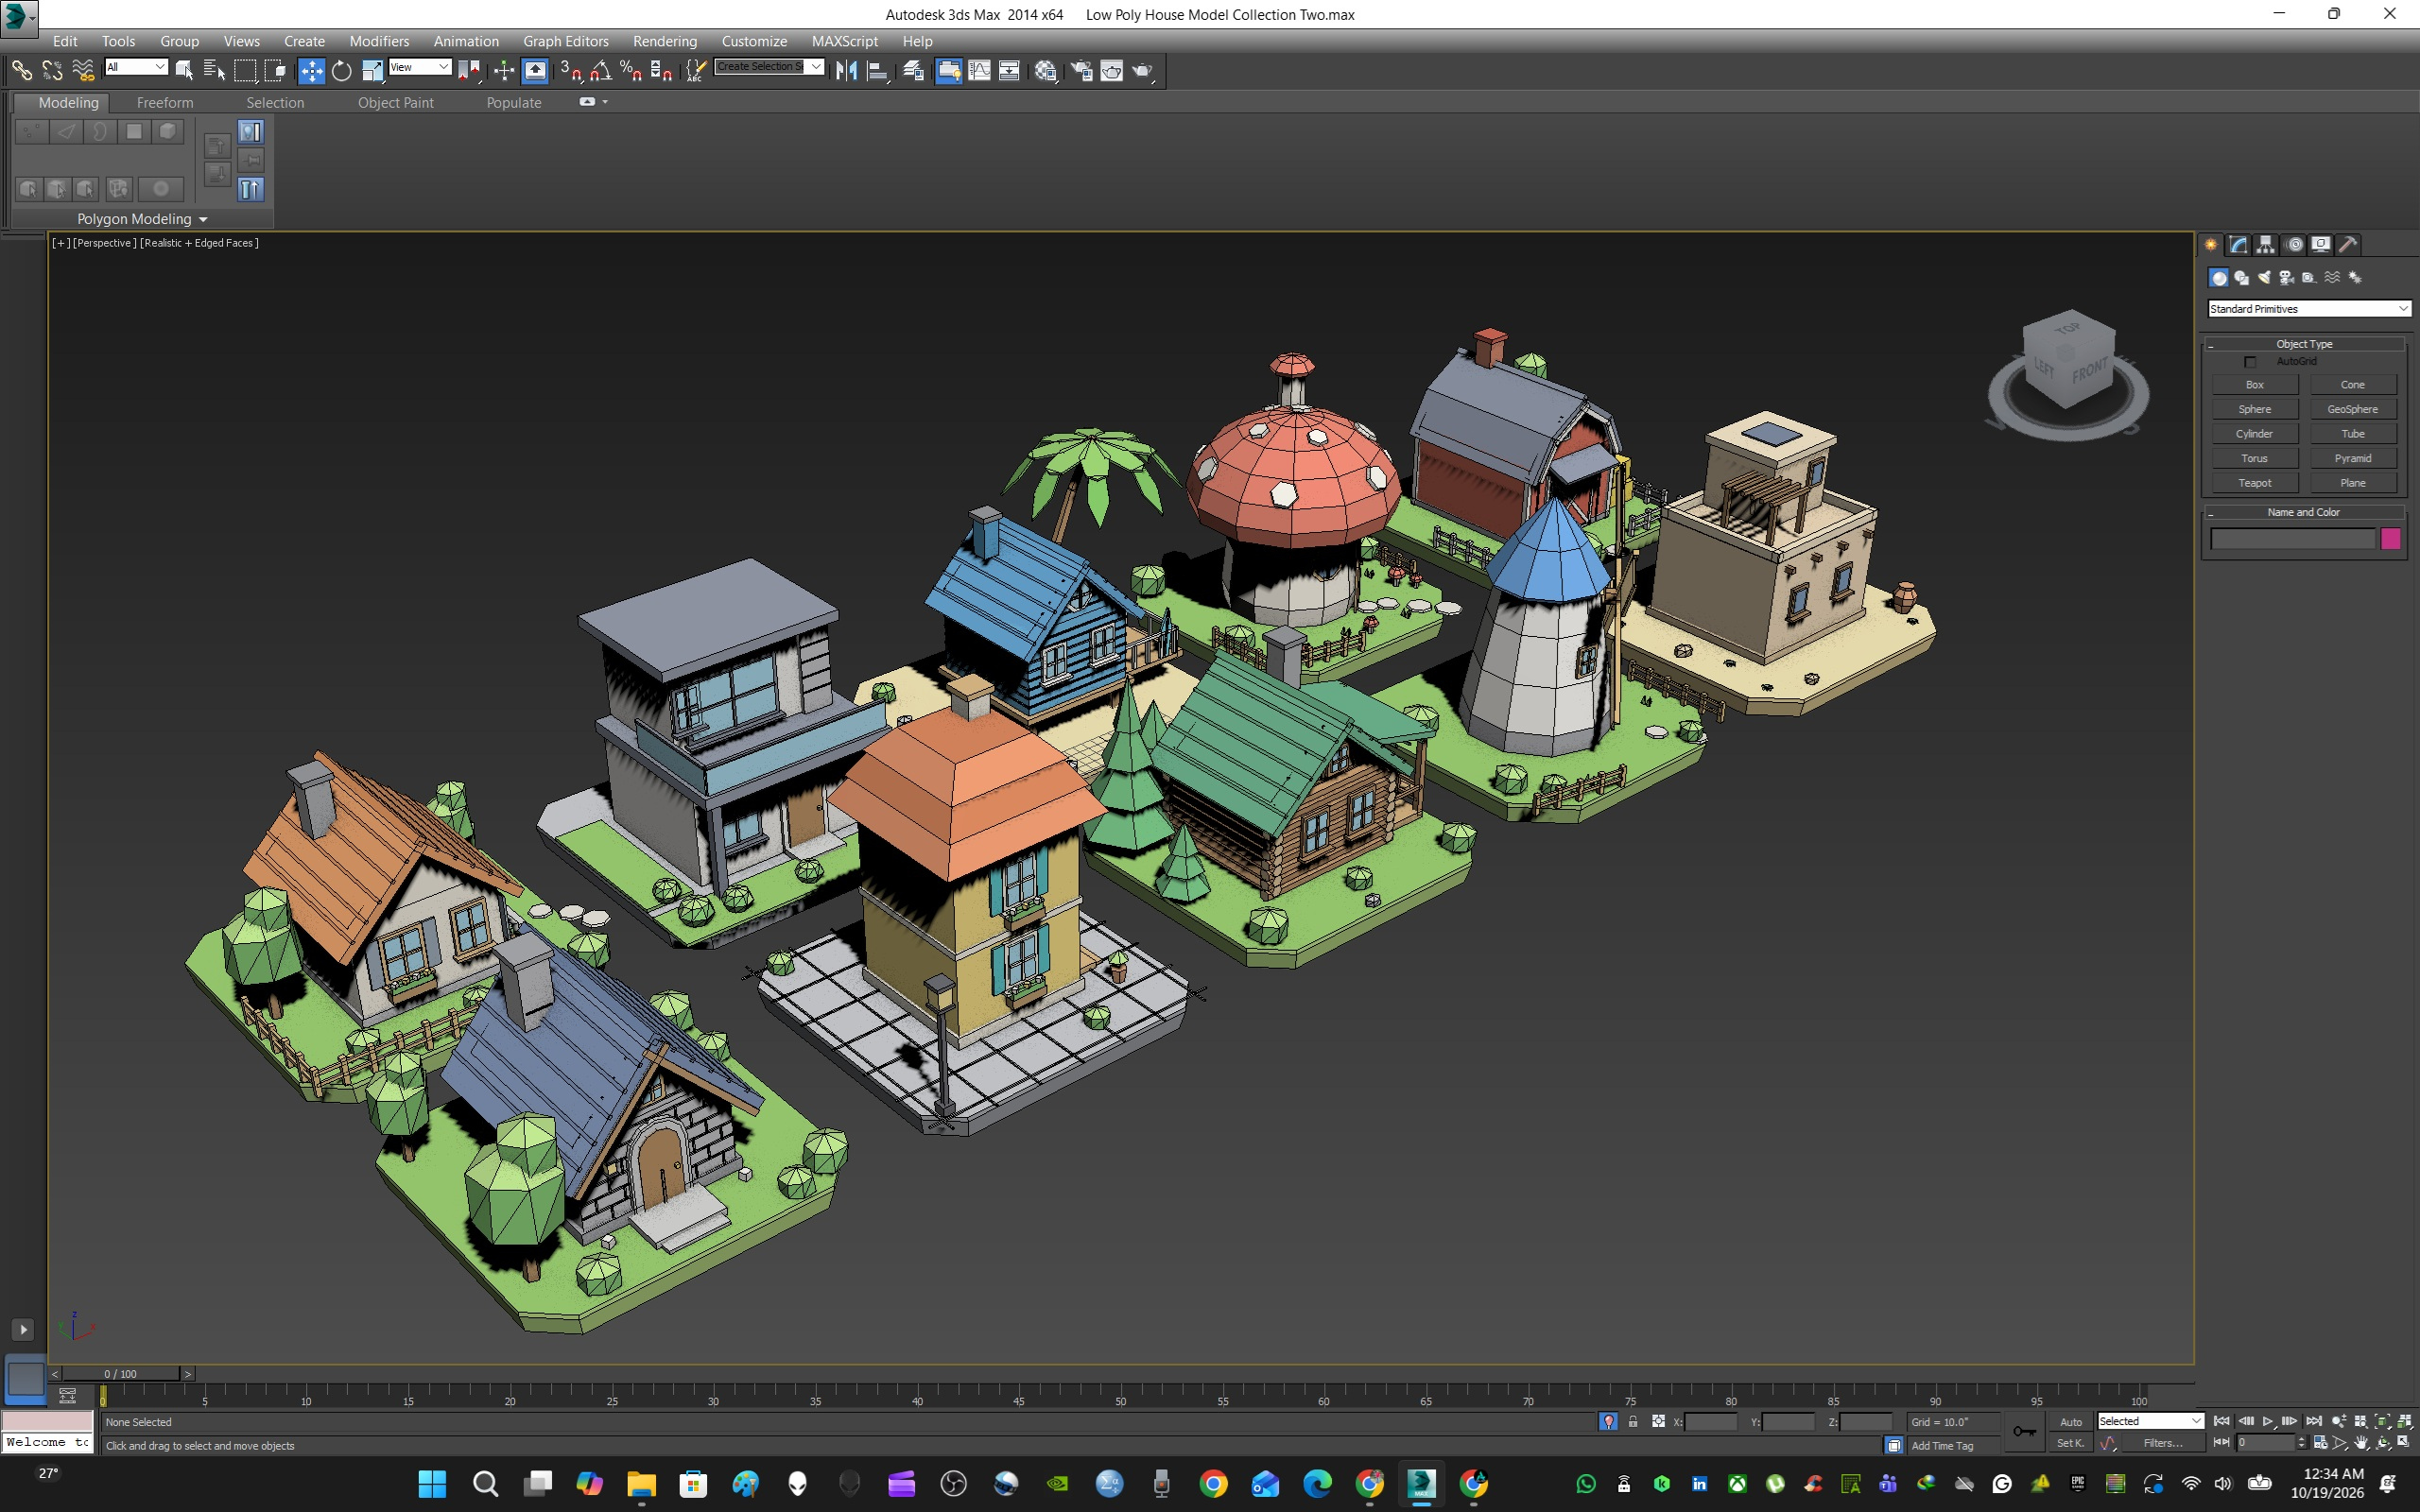
Task: Expand the Polygon Modeling panel dropdown
Action: click(203, 219)
